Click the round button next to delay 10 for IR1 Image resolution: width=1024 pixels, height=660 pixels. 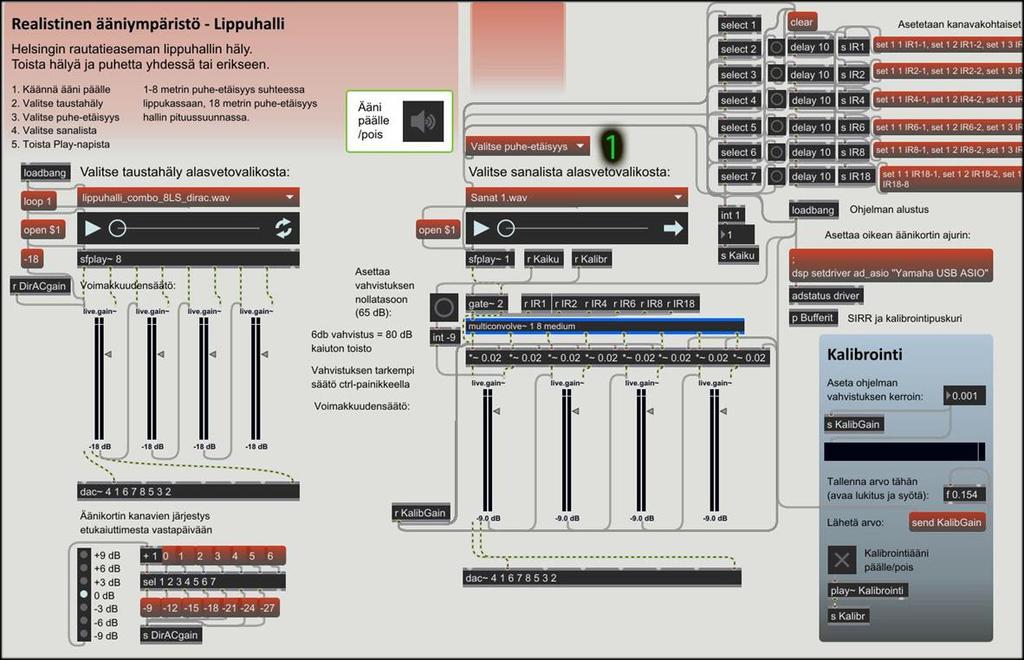pos(776,47)
